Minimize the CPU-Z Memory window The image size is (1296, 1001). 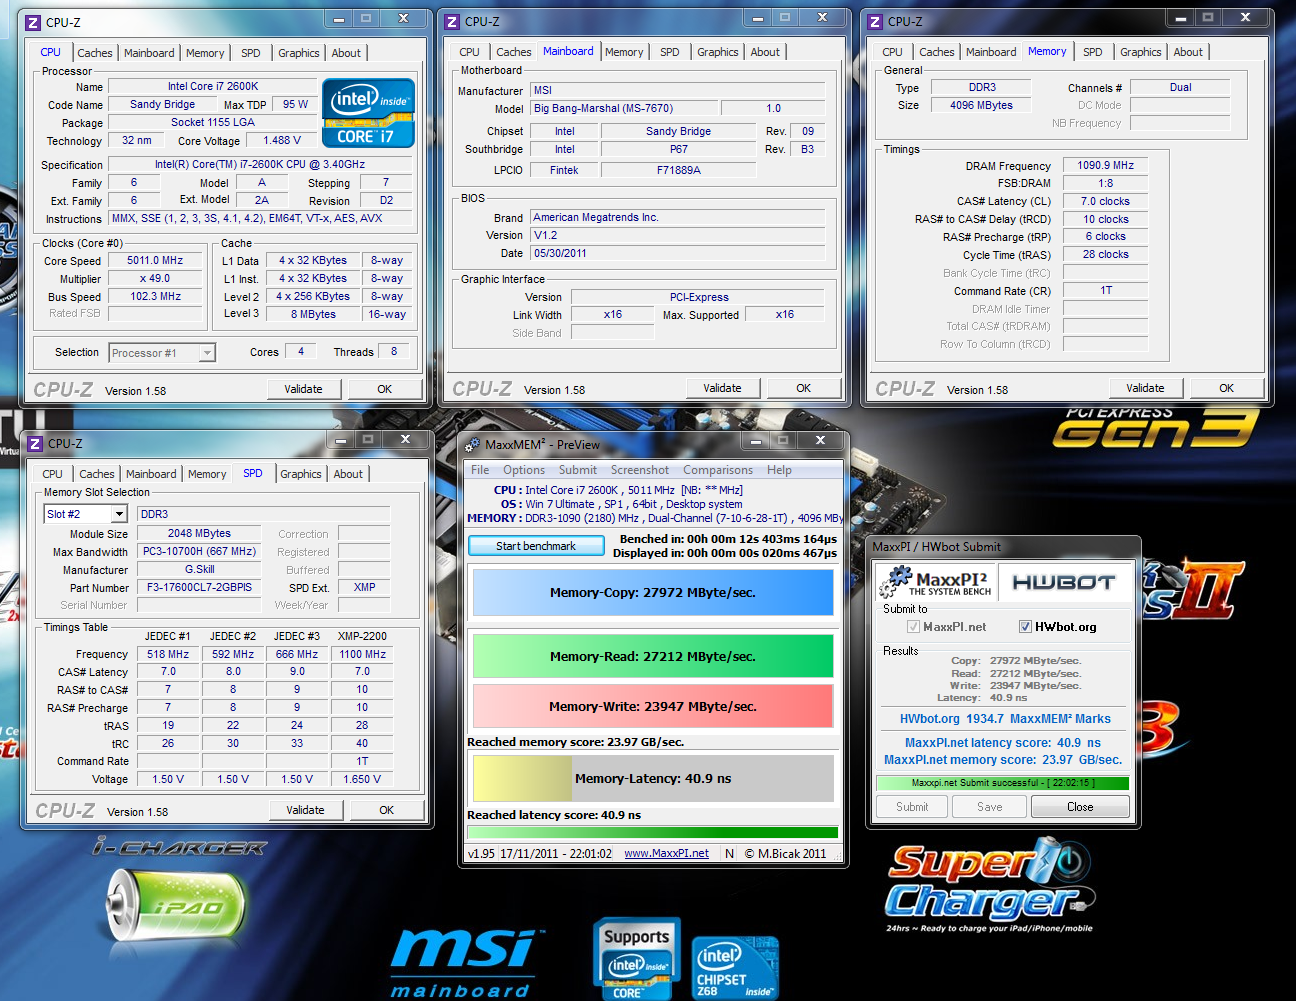point(1181,18)
